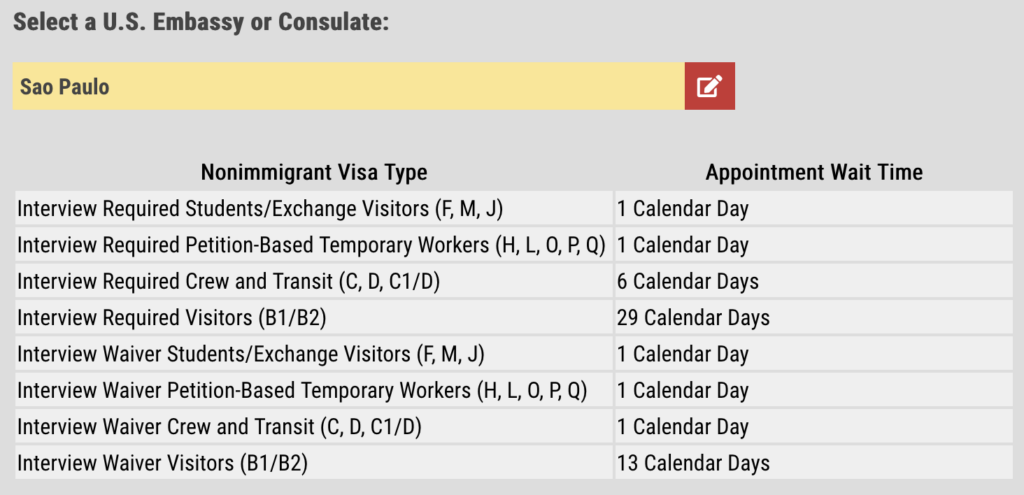Click the red edit pencil icon

click(x=709, y=86)
